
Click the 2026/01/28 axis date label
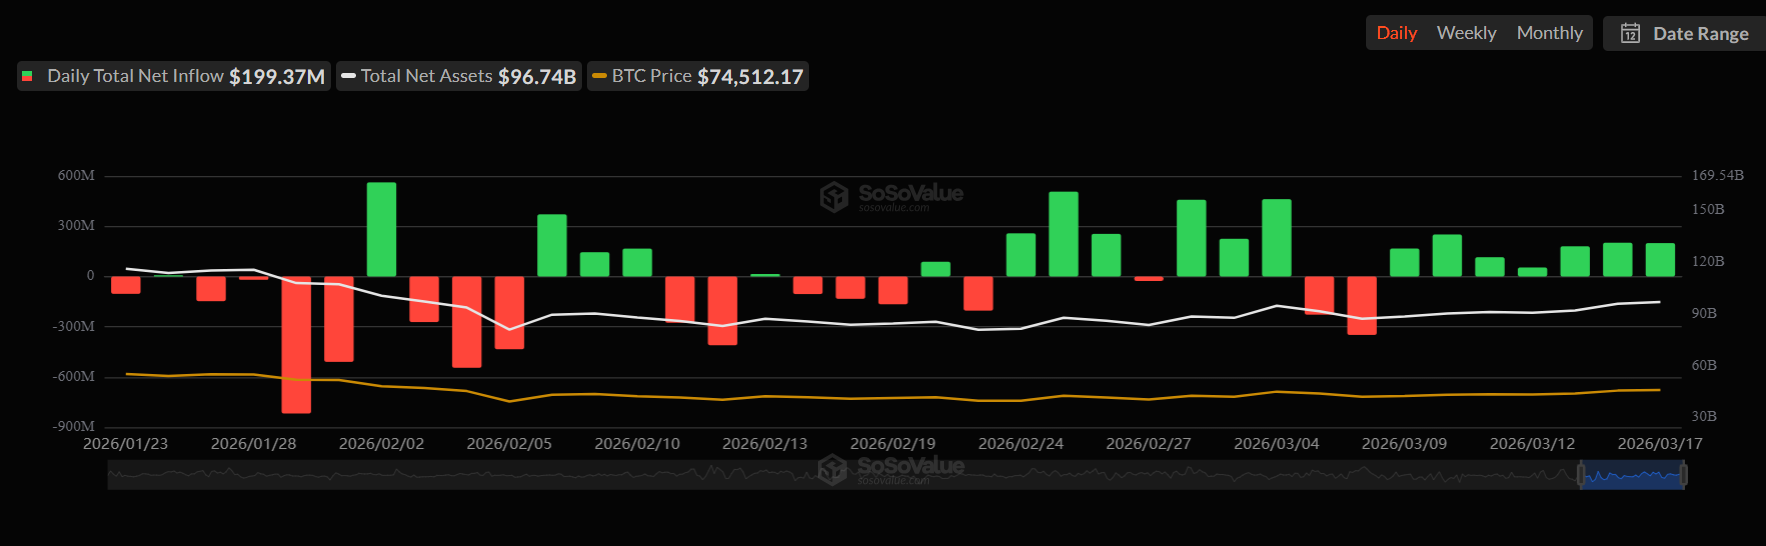[253, 443]
